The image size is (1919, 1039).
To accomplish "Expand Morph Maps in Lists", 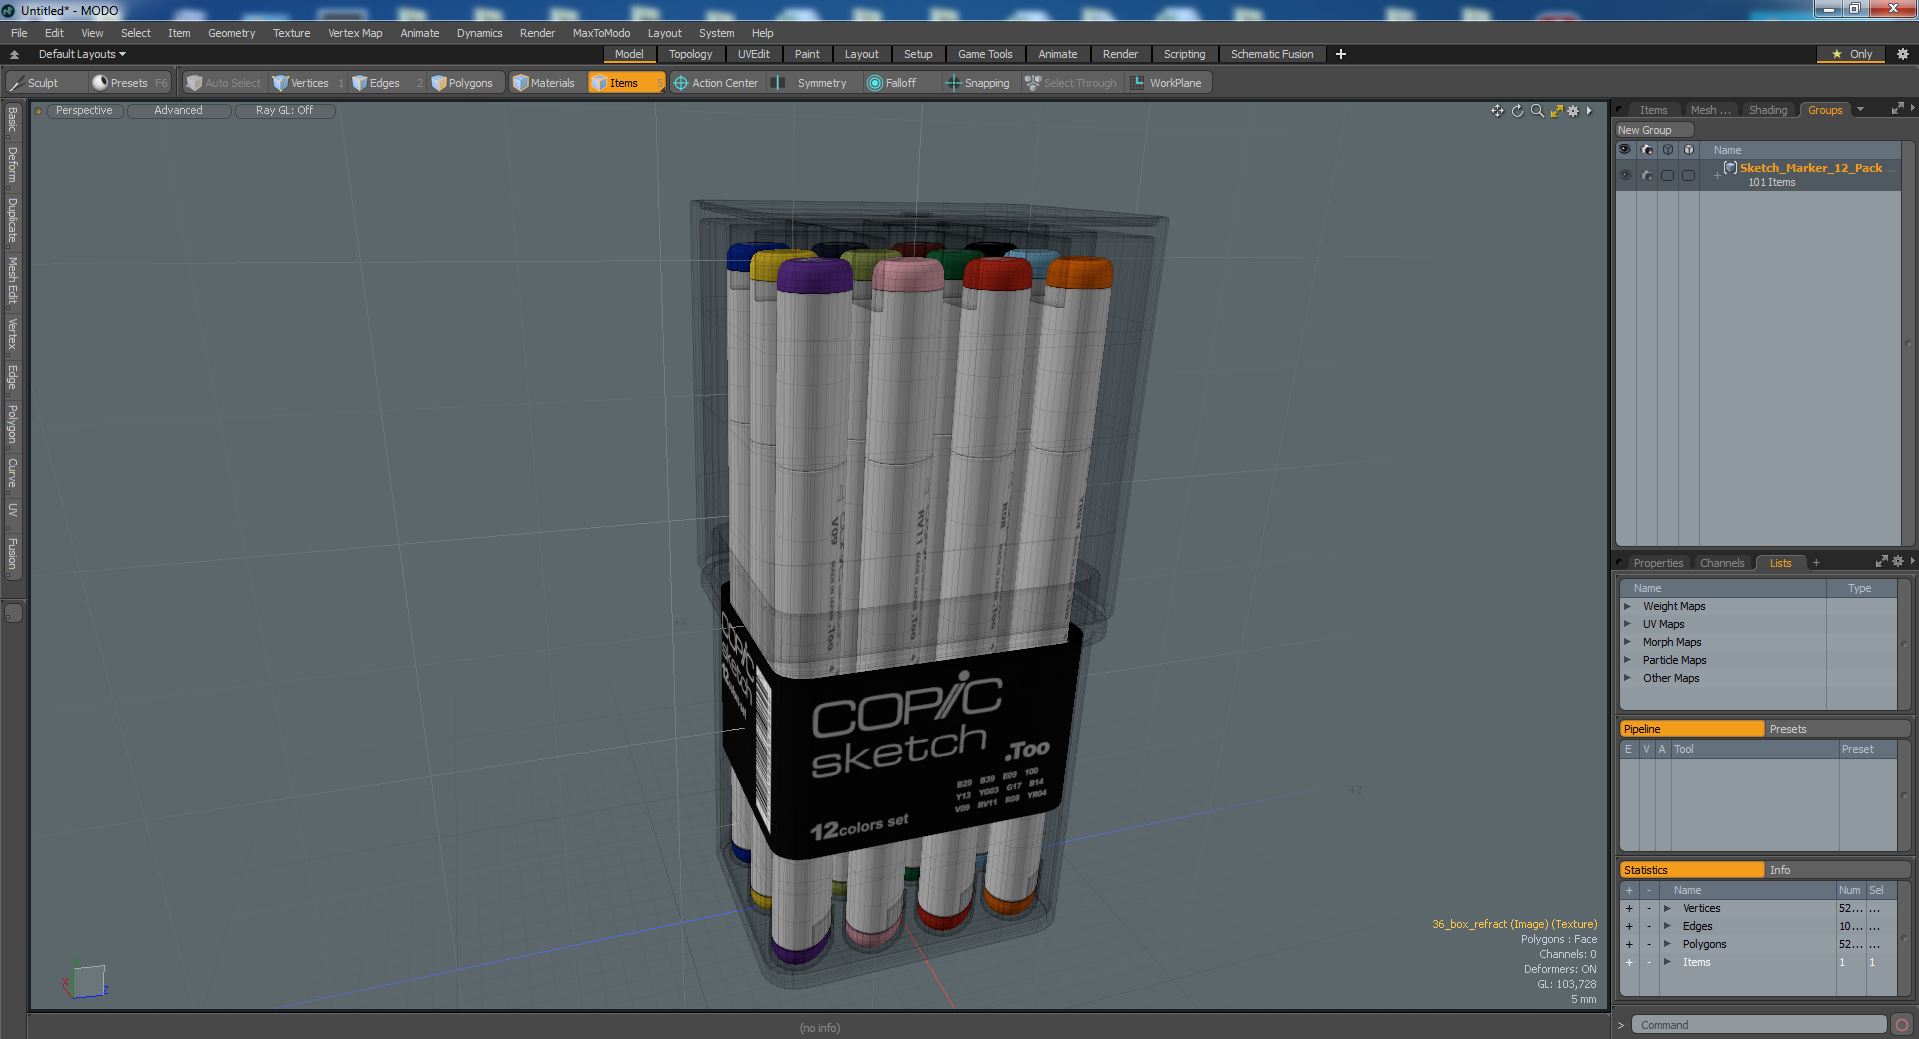I will tap(1627, 642).
